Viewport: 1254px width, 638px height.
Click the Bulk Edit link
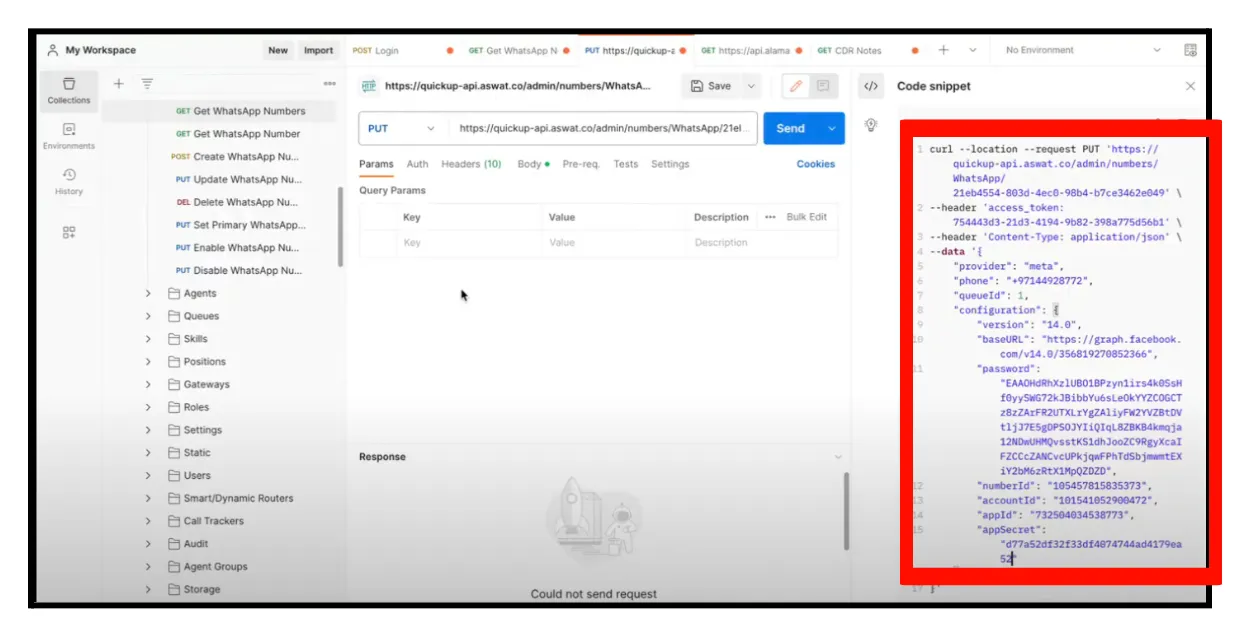tap(807, 217)
